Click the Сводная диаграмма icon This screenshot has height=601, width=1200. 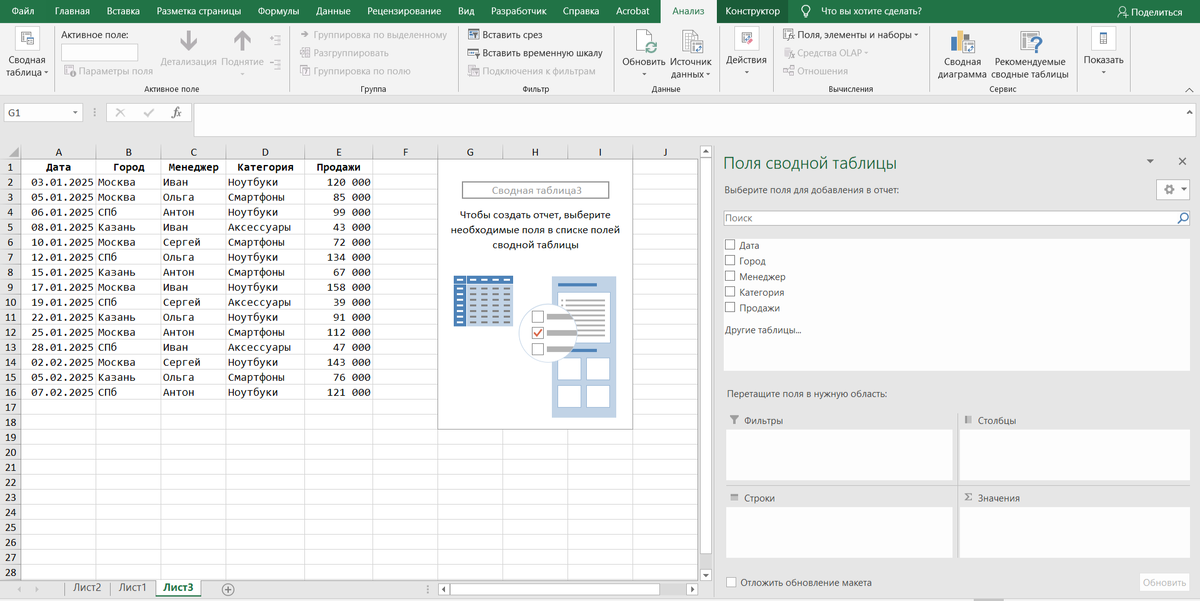point(962,43)
